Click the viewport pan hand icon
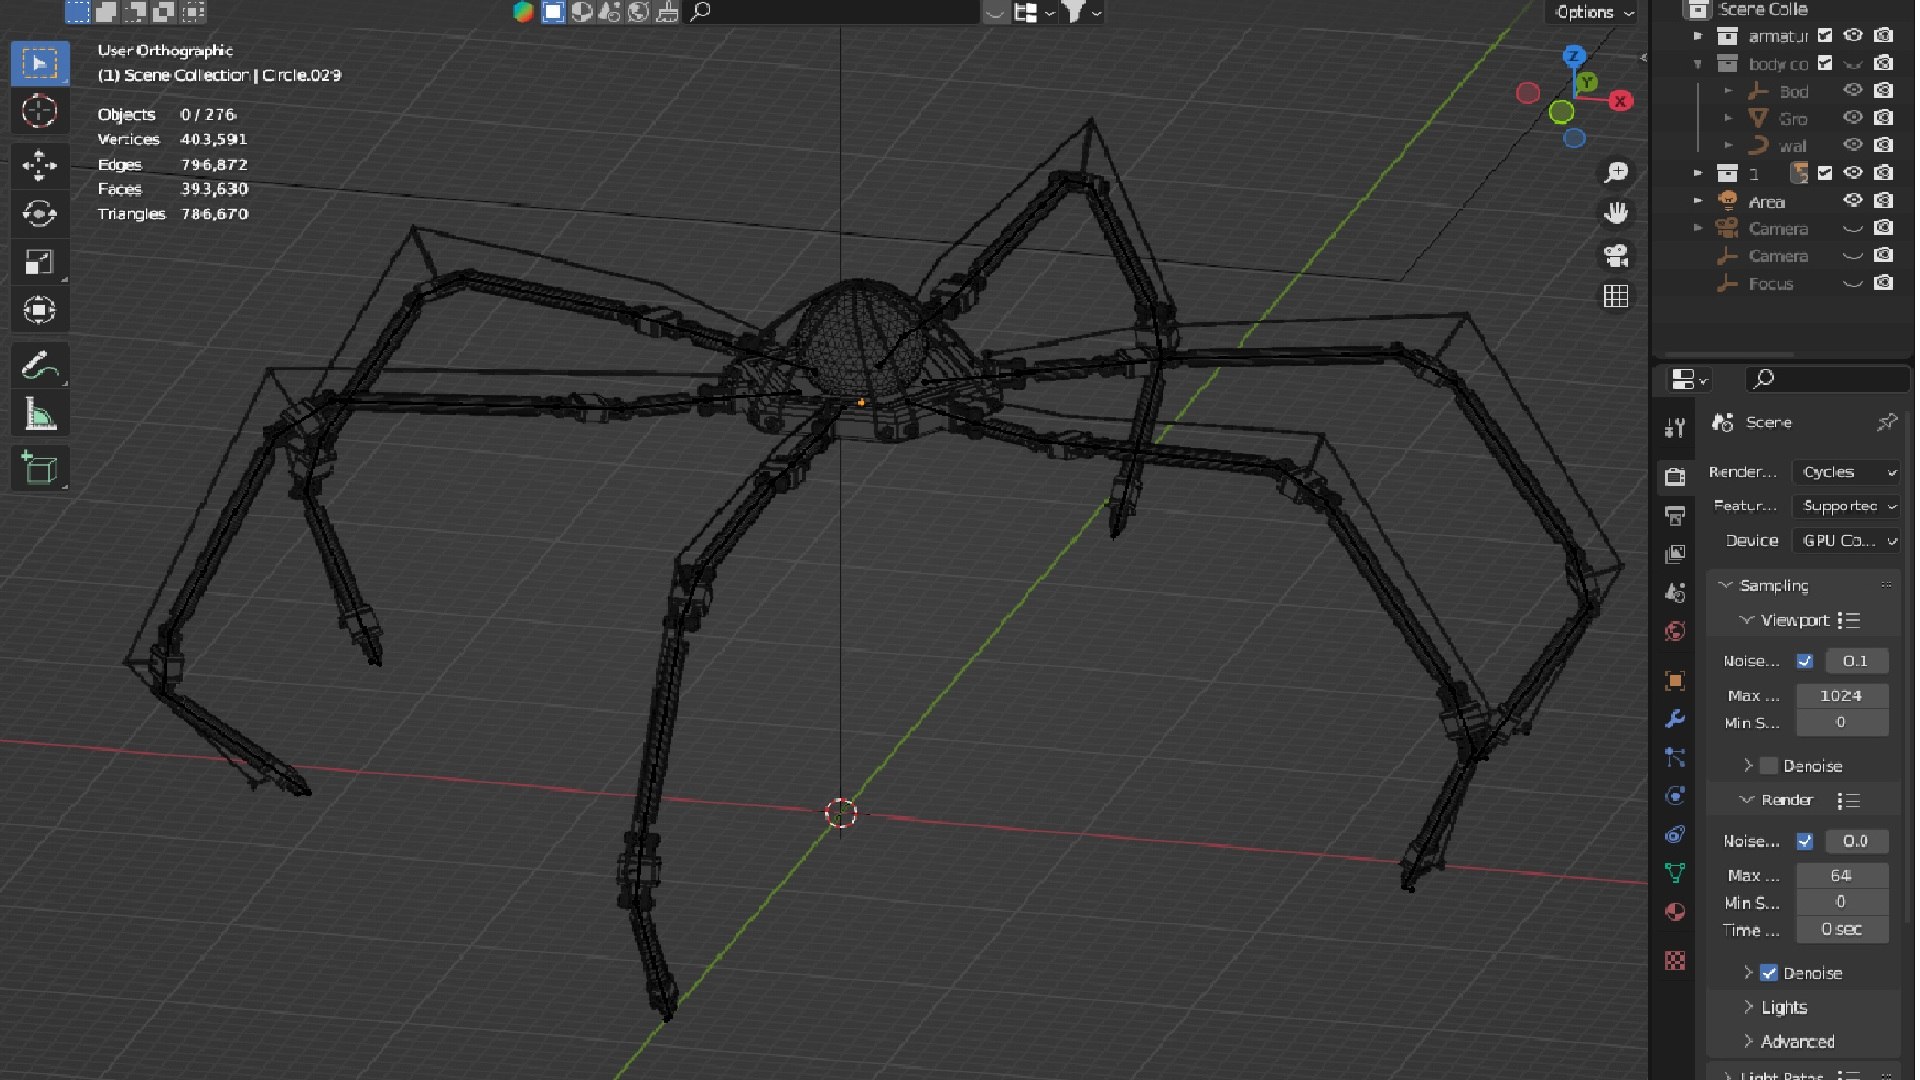This screenshot has width=1920, height=1080. (x=1616, y=214)
